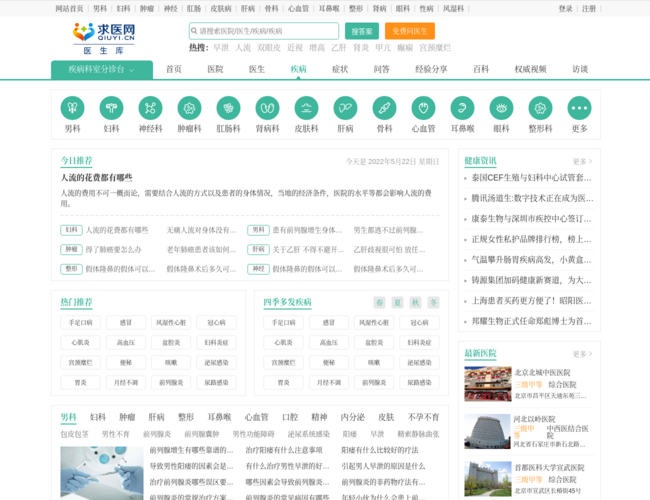Click the 更多 three-dots icon

point(579,108)
